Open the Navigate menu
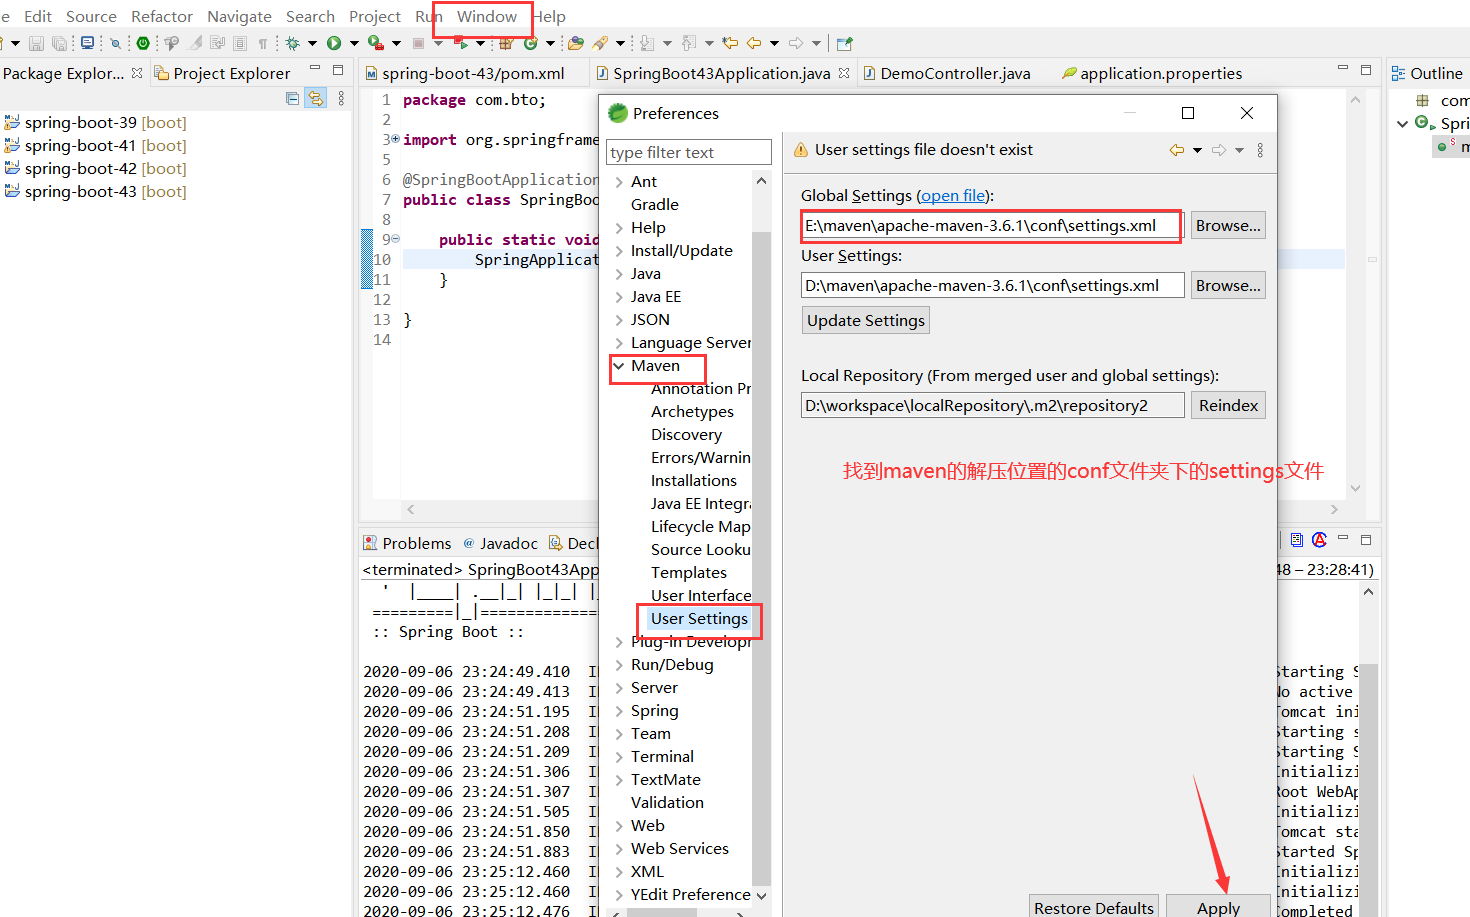 coord(239,16)
